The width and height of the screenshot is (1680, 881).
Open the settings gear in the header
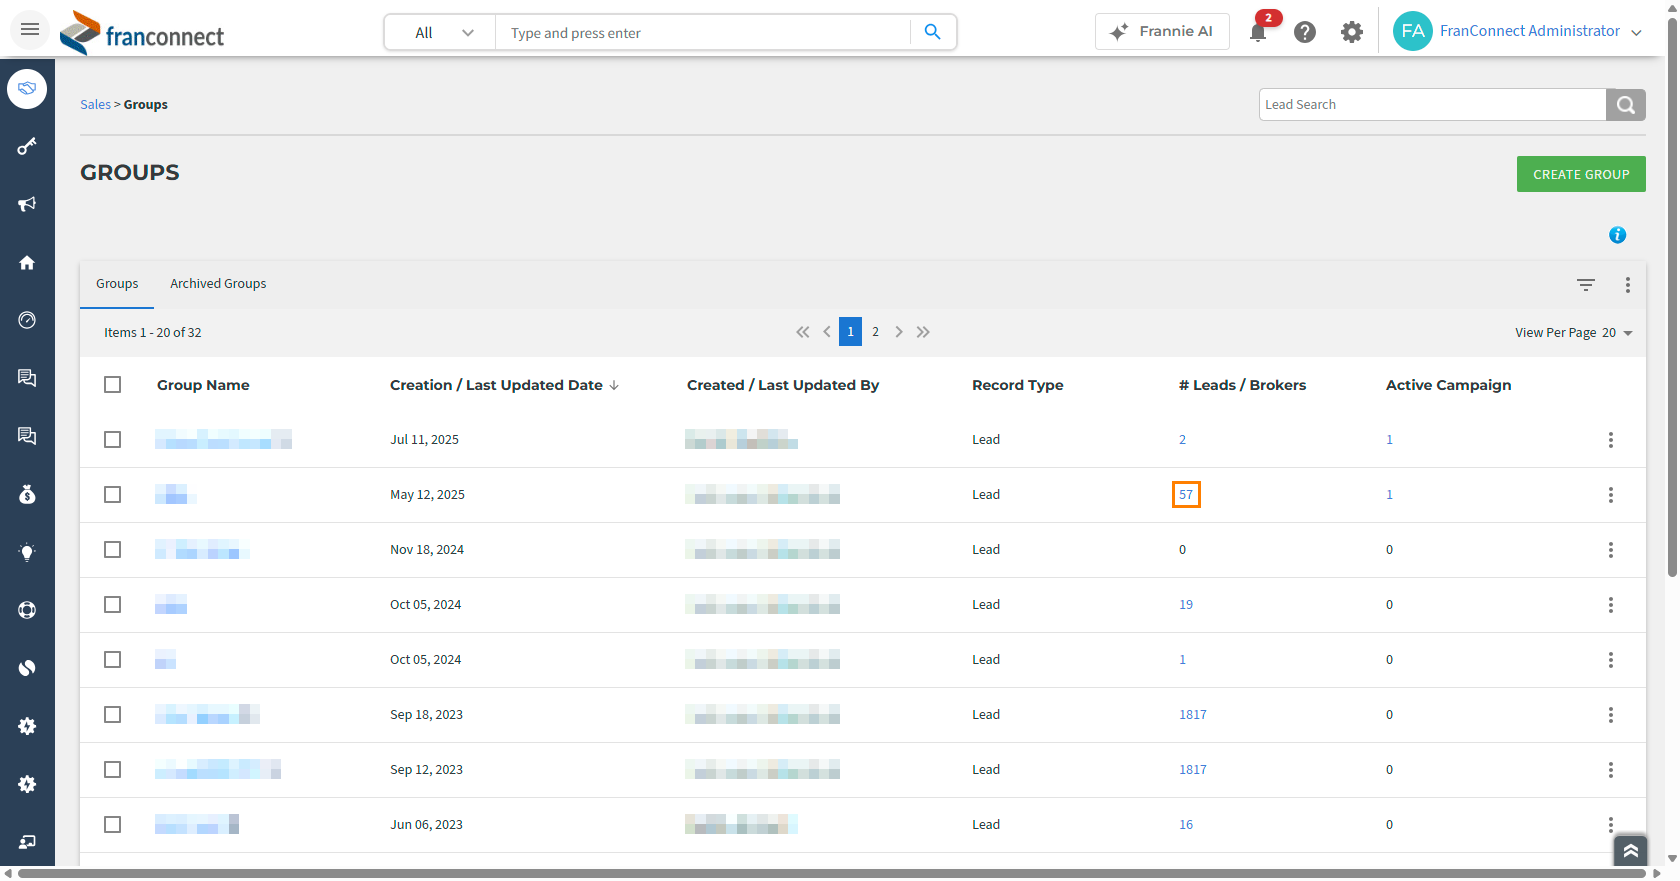(x=1352, y=32)
